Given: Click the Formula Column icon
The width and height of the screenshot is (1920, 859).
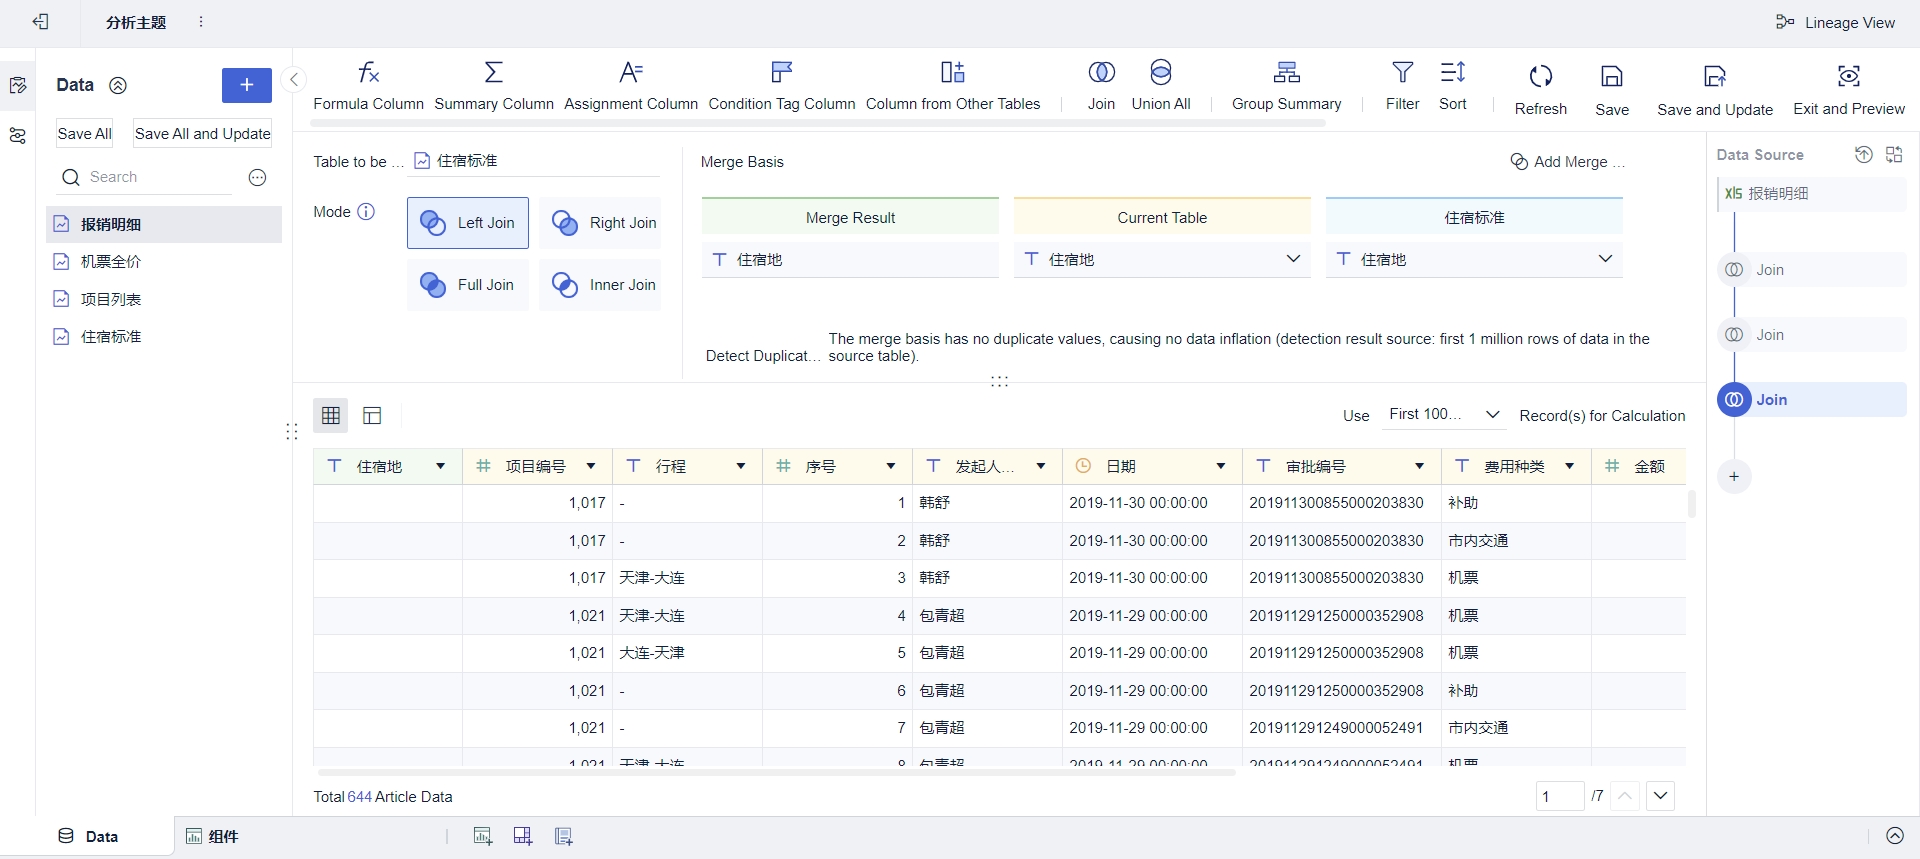Looking at the screenshot, I should click(x=368, y=73).
